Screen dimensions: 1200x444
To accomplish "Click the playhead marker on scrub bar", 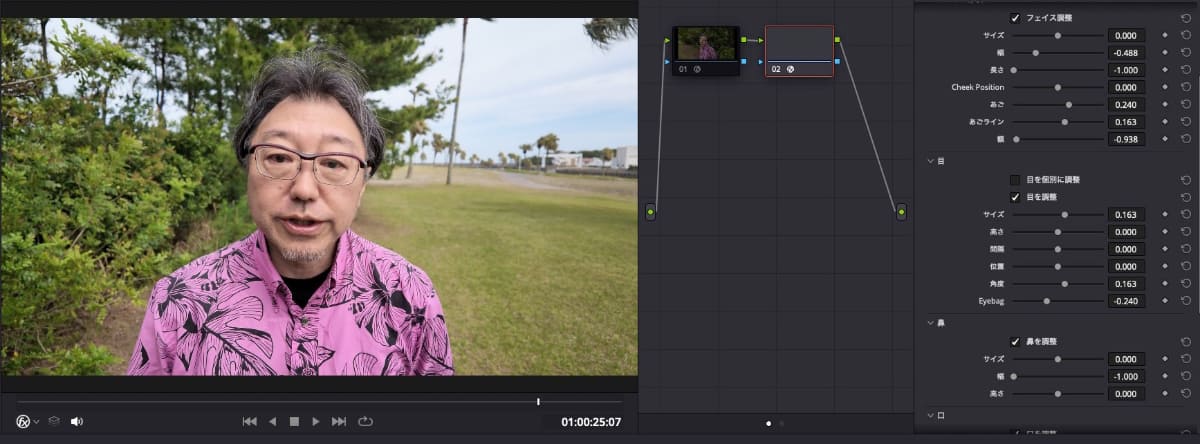I will (538, 401).
